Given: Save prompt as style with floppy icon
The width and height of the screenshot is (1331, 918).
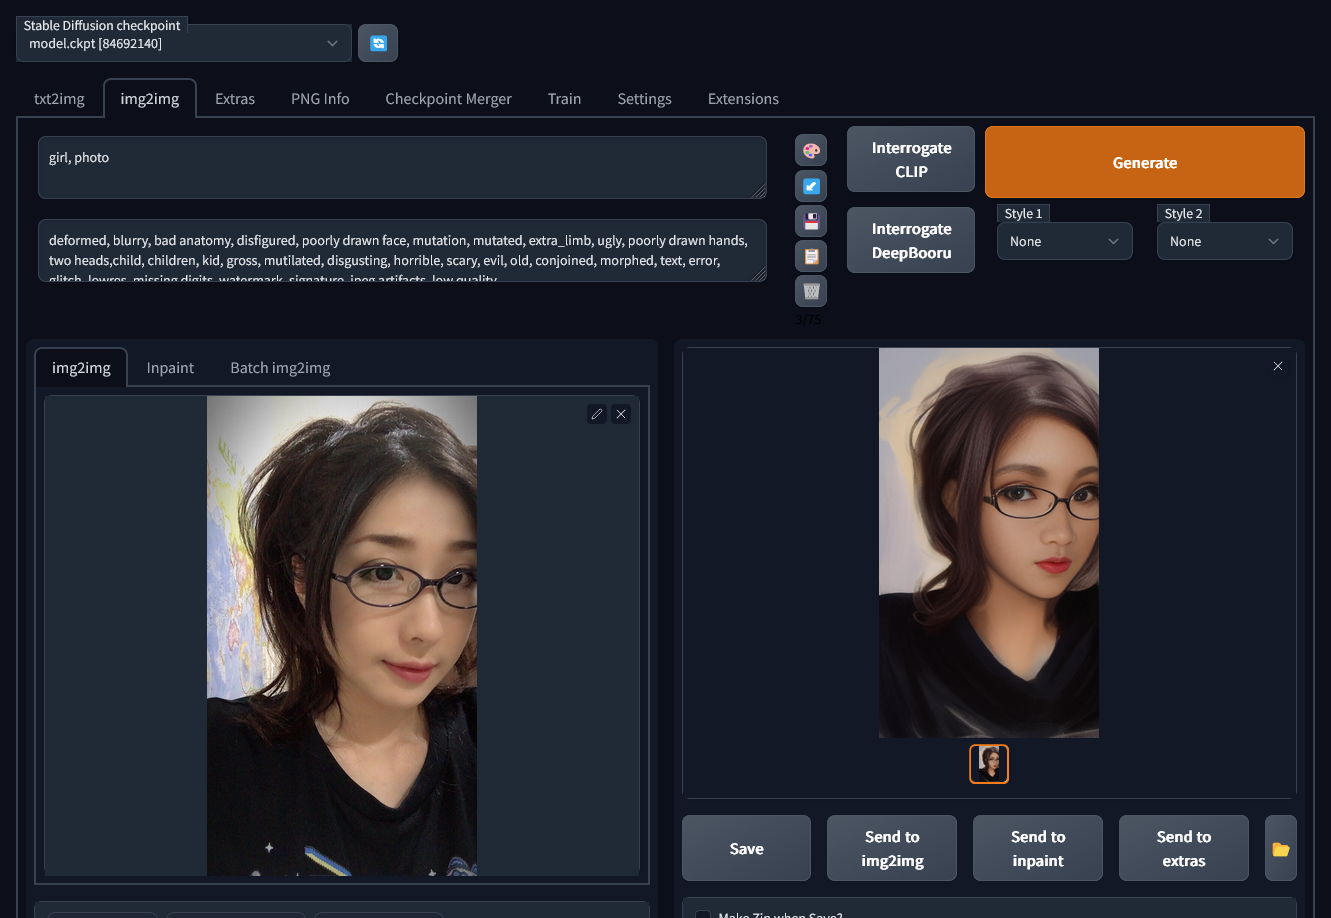Looking at the screenshot, I should (x=811, y=221).
